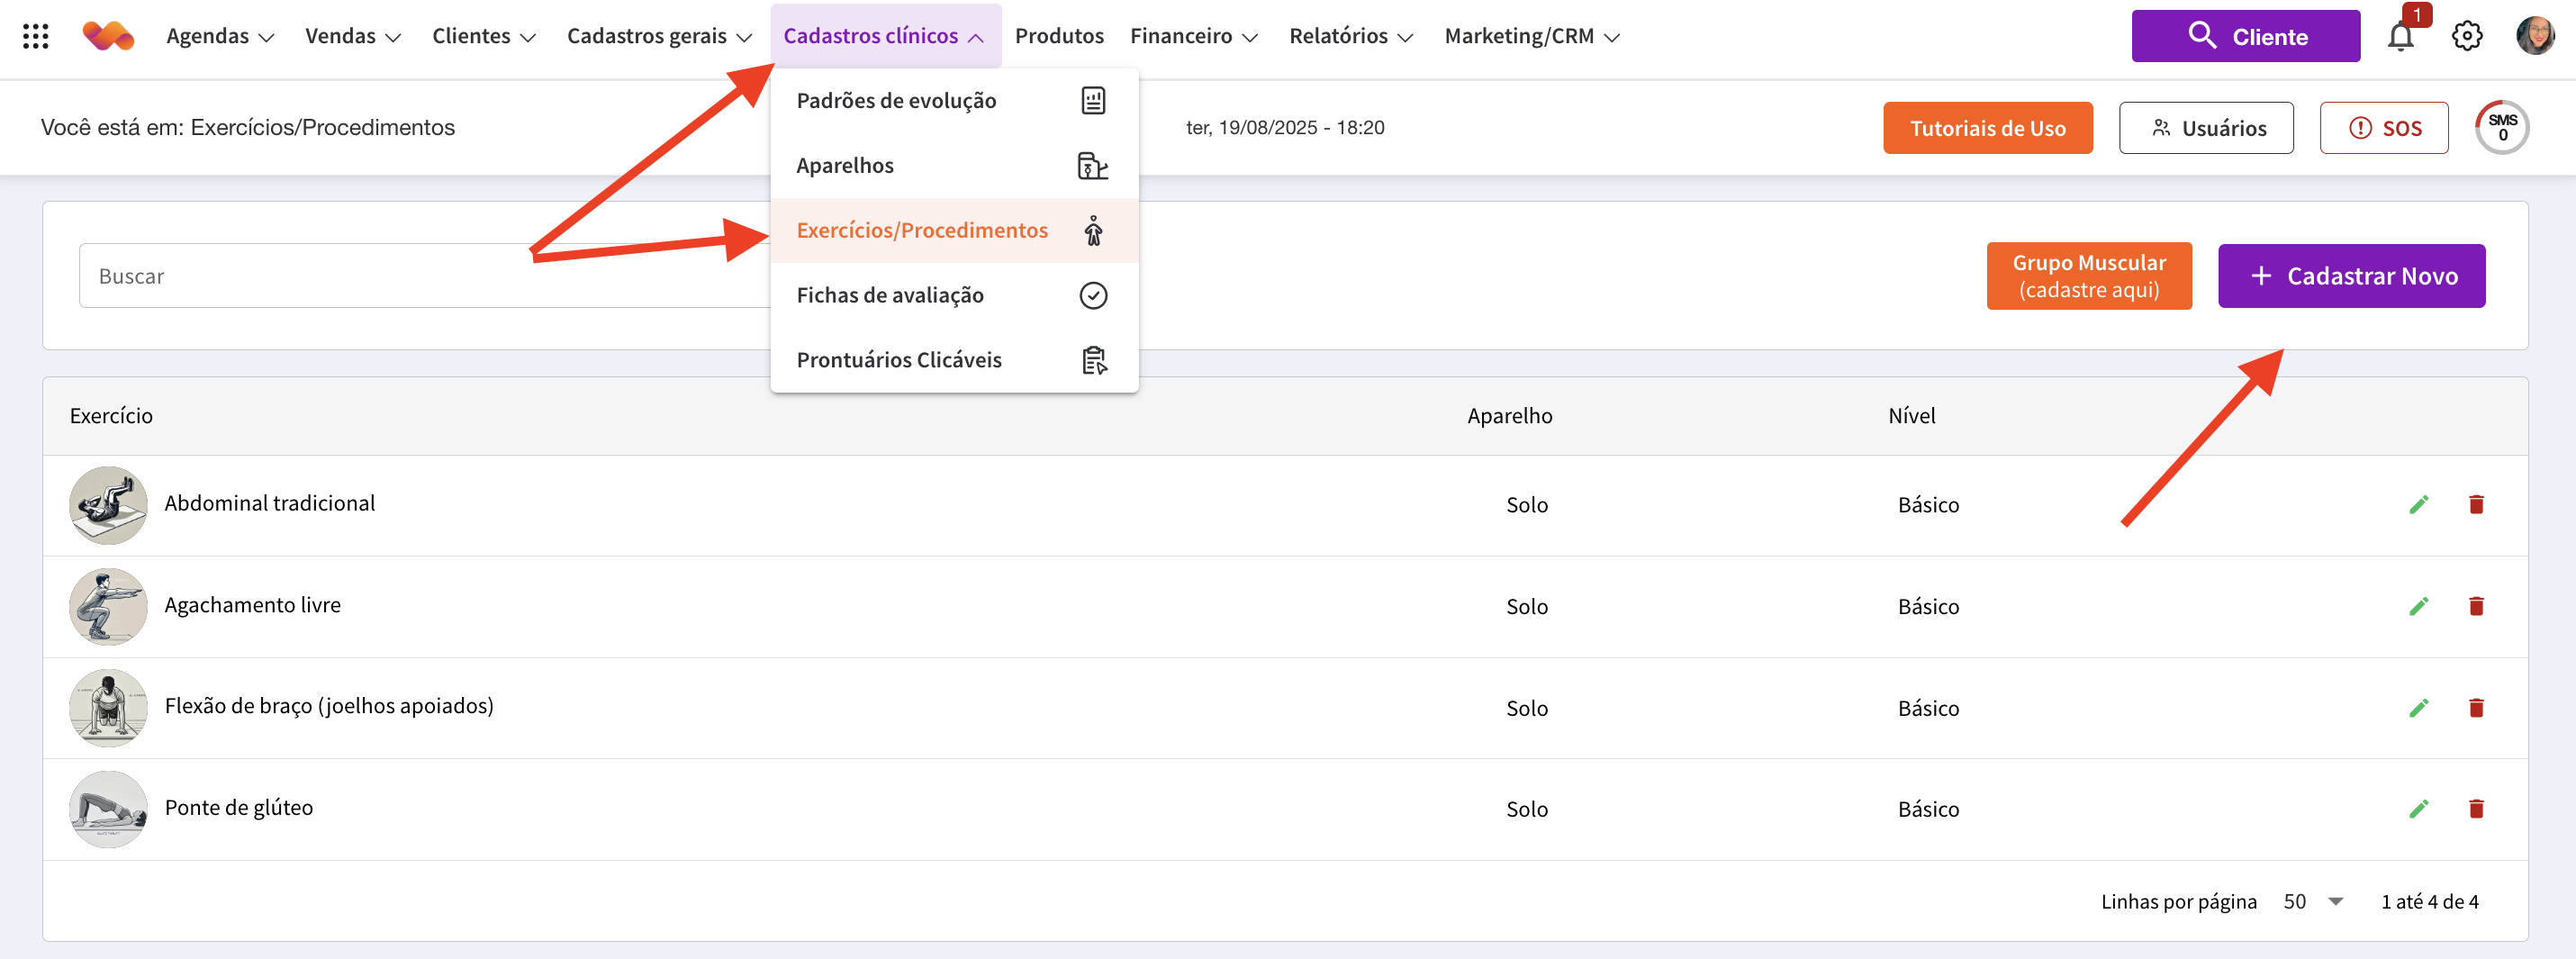
Task: Open the Relatórios dropdown menu
Action: (1350, 37)
